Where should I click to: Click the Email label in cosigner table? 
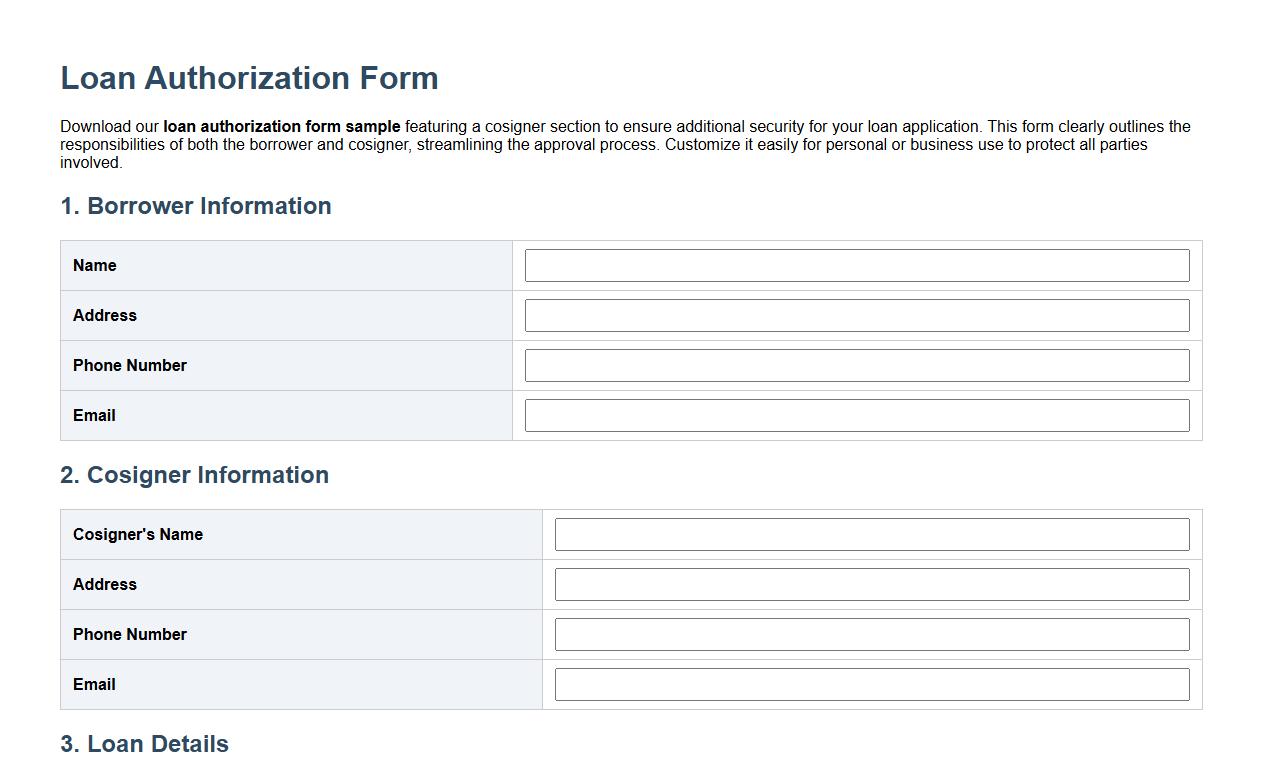(x=94, y=684)
